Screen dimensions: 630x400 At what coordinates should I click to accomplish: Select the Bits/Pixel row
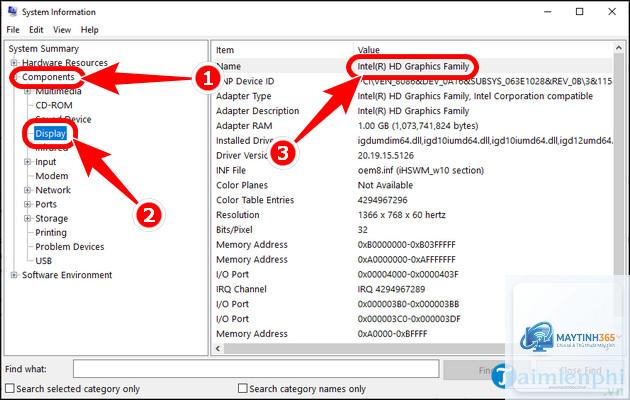click(x=414, y=230)
